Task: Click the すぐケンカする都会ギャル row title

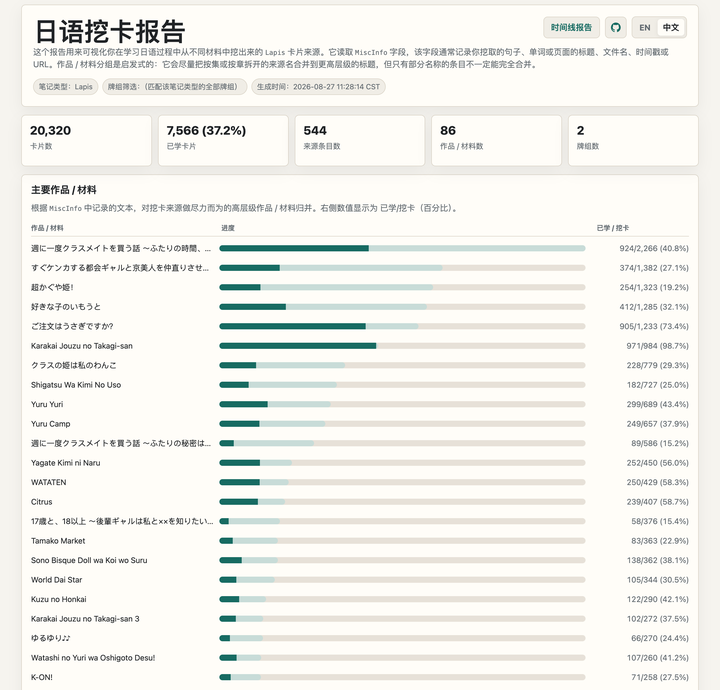Action: 120,268
